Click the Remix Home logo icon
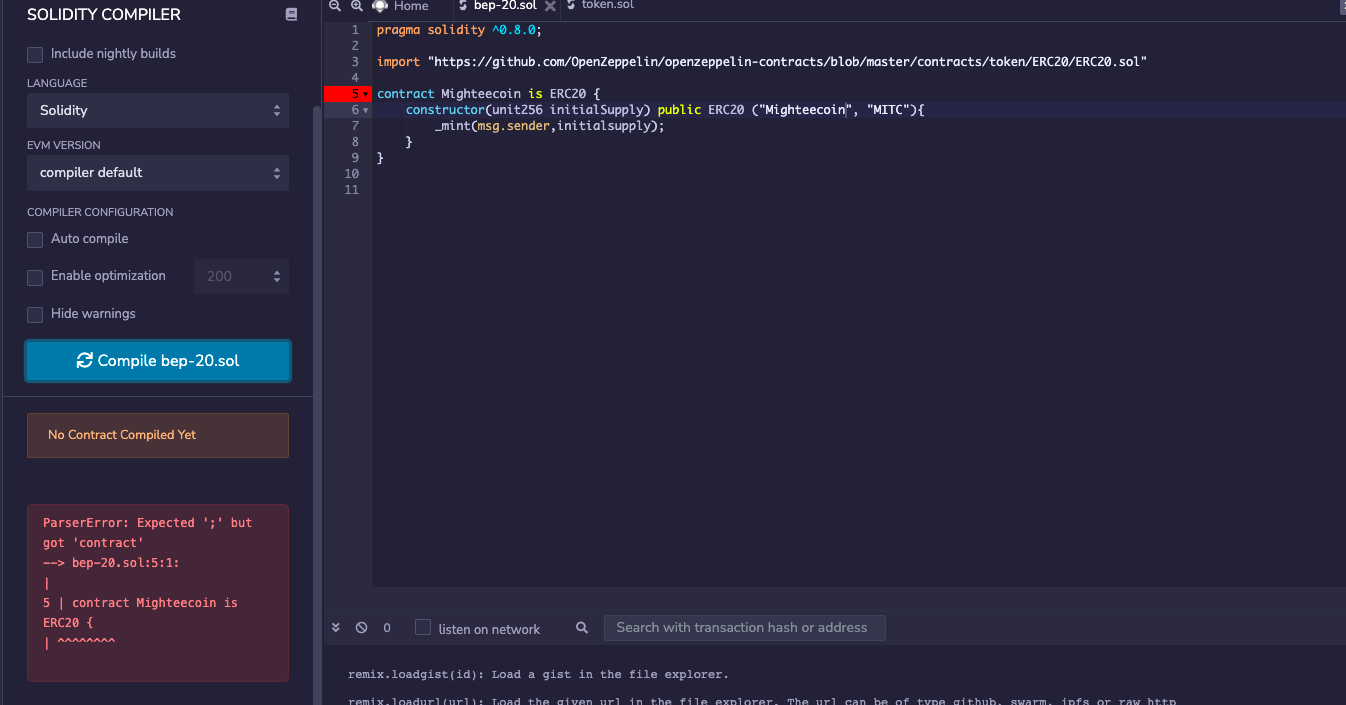Screen dimensions: 1346x705 (379, 6)
